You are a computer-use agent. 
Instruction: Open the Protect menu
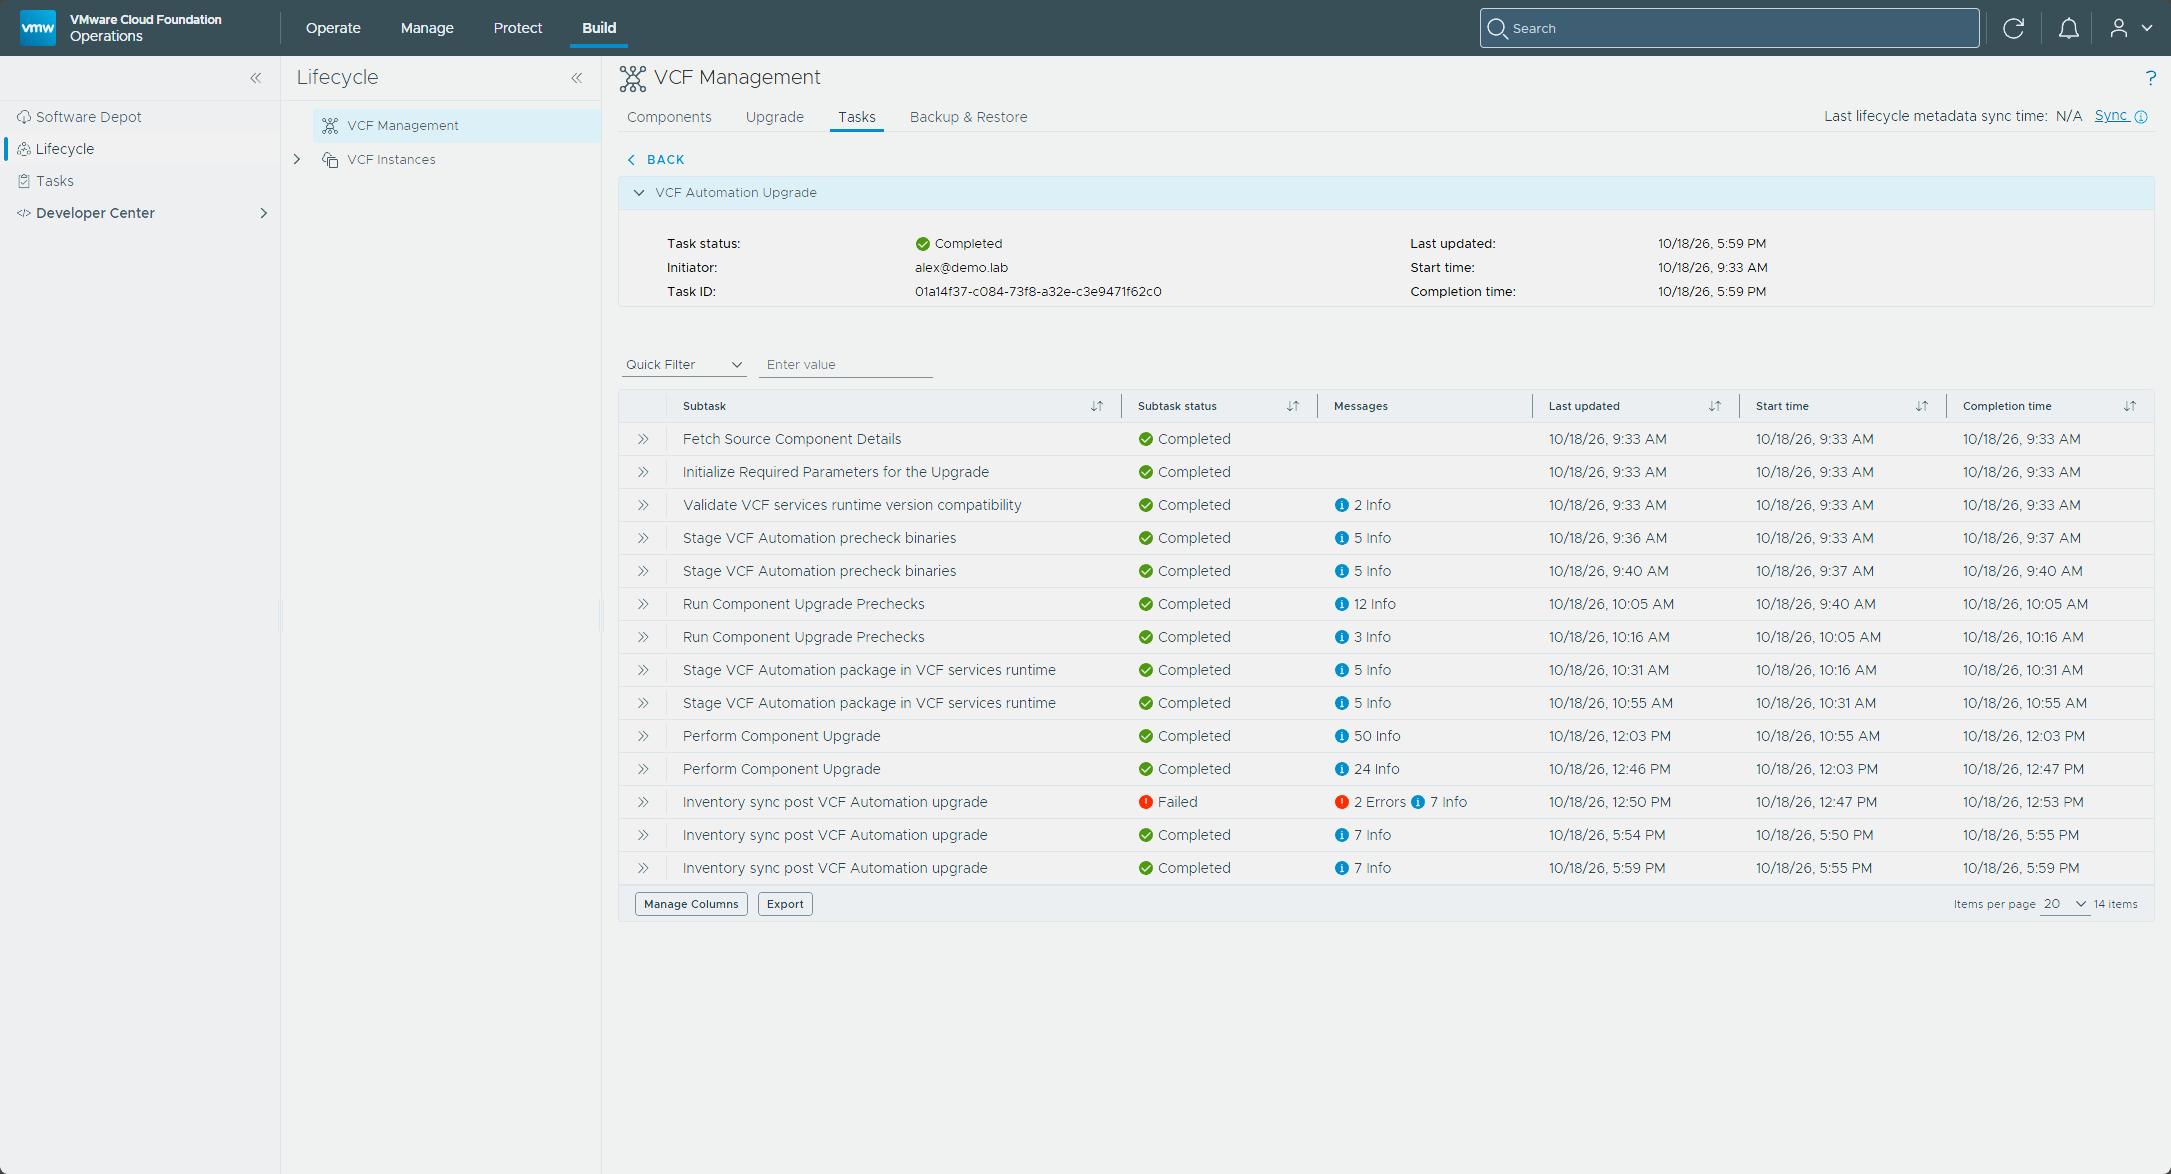tap(517, 28)
